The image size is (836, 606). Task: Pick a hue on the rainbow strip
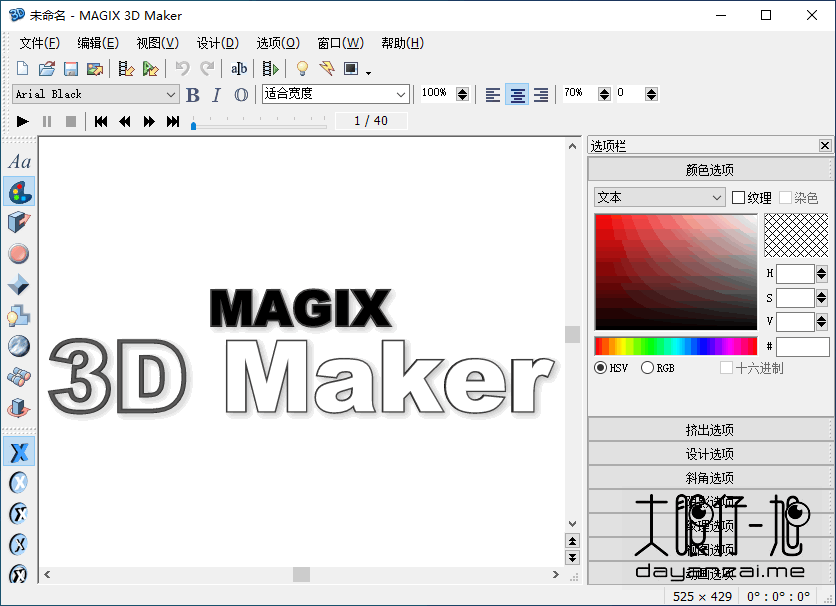coord(676,346)
